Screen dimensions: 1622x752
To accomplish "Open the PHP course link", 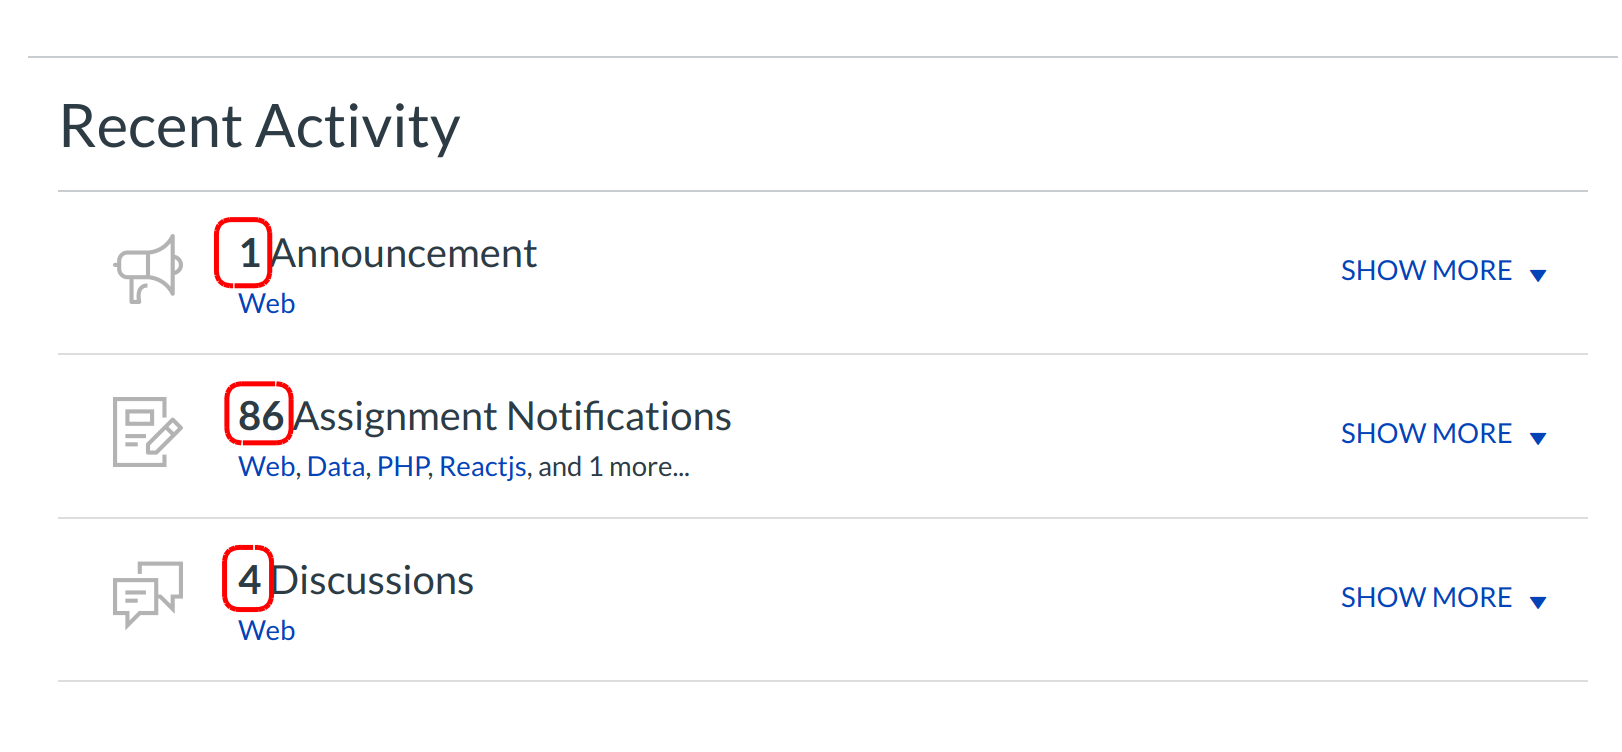I will coord(403,467).
